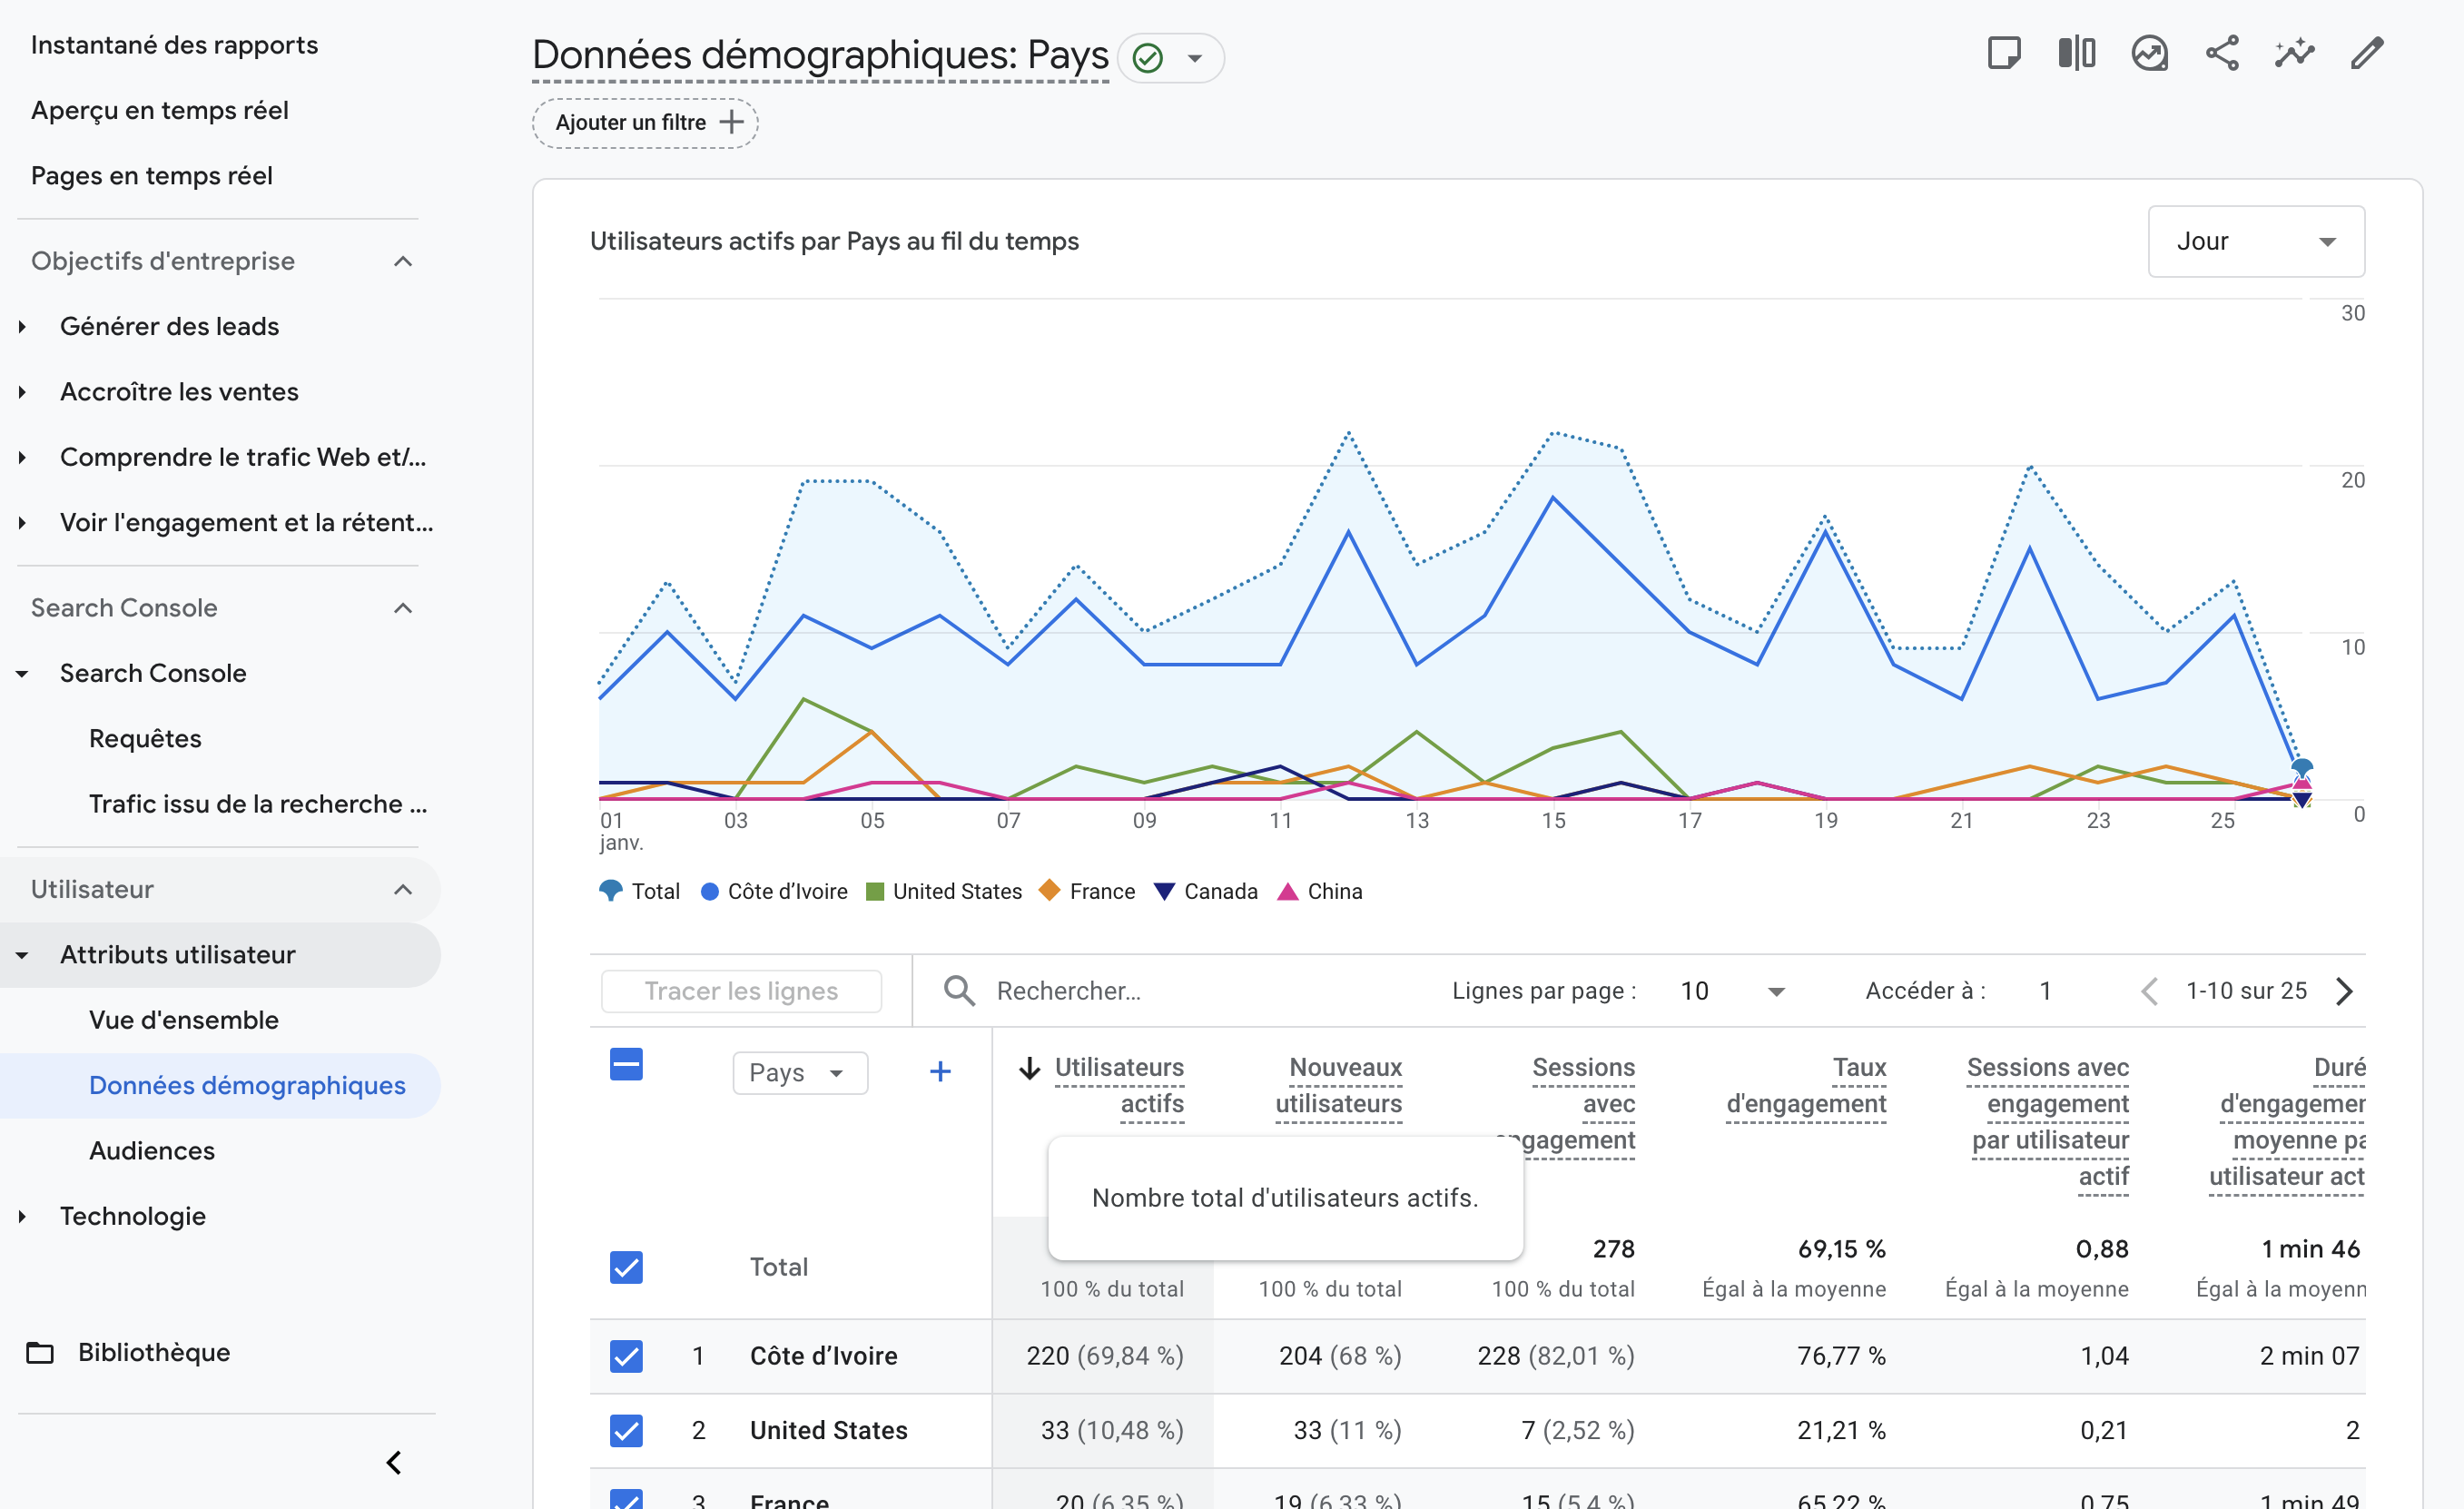Click the France legend color marker
Screen dimensions: 2464x1509
click(x=1049, y=890)
